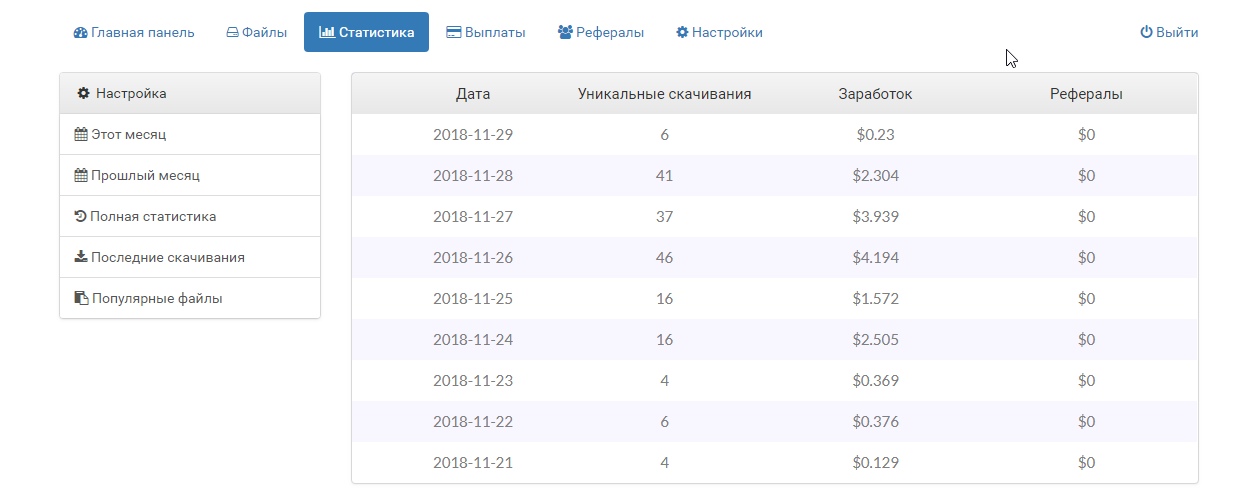Go to Главная панель
This screenshot has width=1235, height=496.
tap(134, 32)
